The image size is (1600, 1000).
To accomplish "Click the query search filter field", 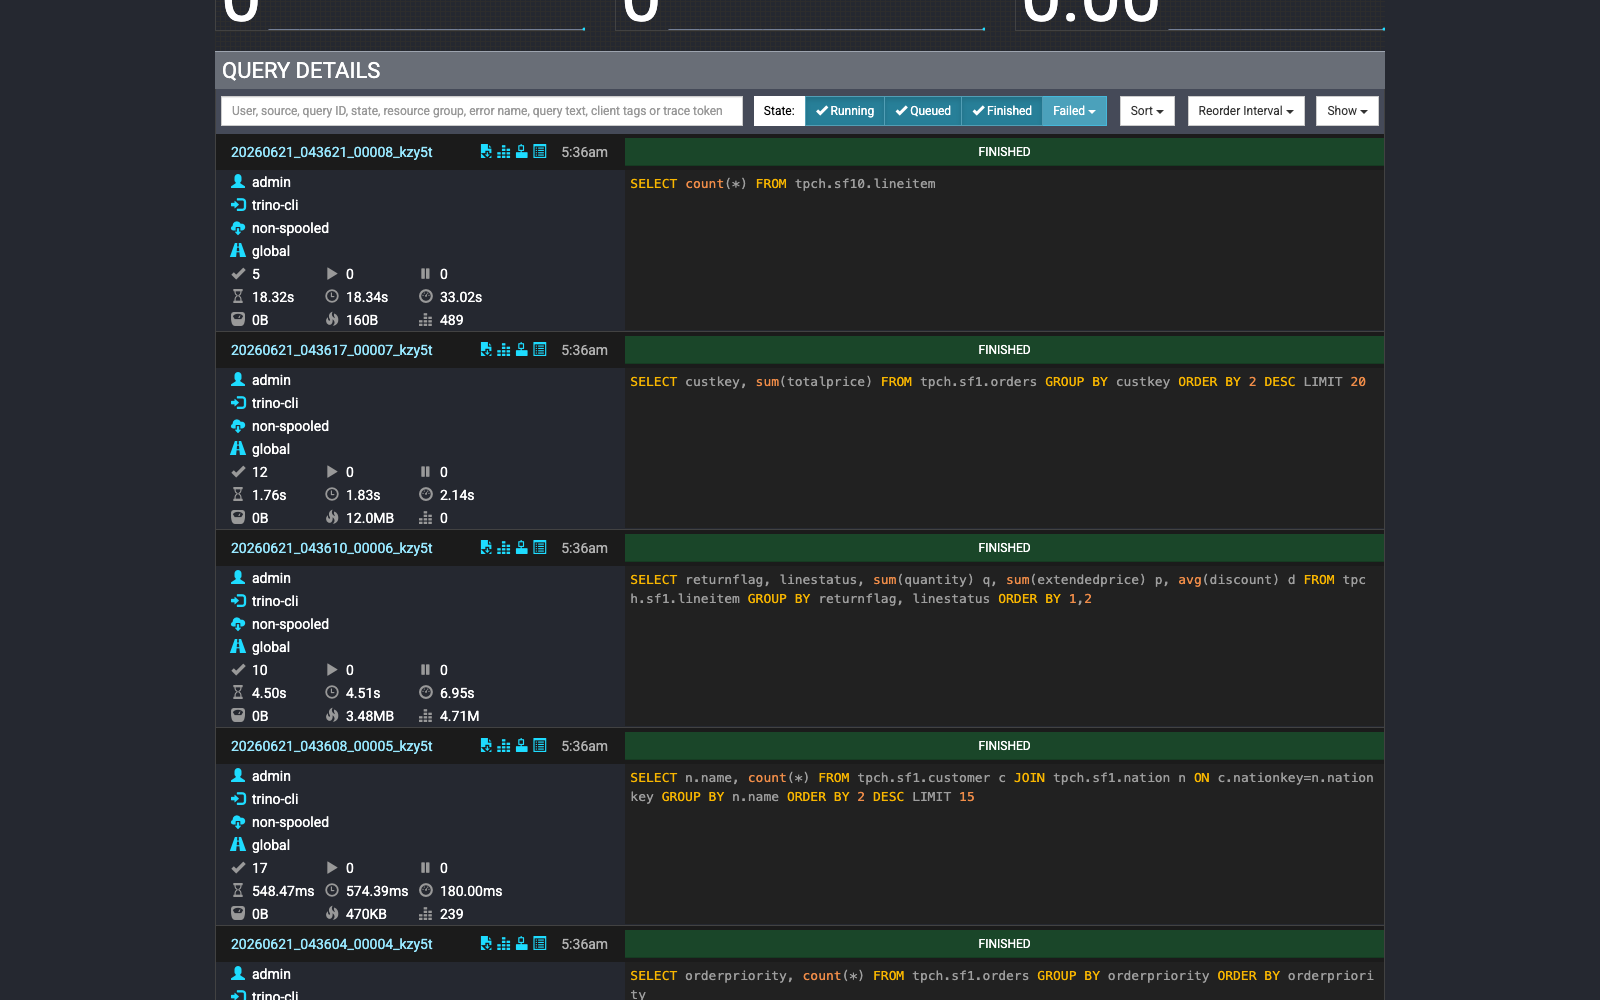I will pos(482,111).
